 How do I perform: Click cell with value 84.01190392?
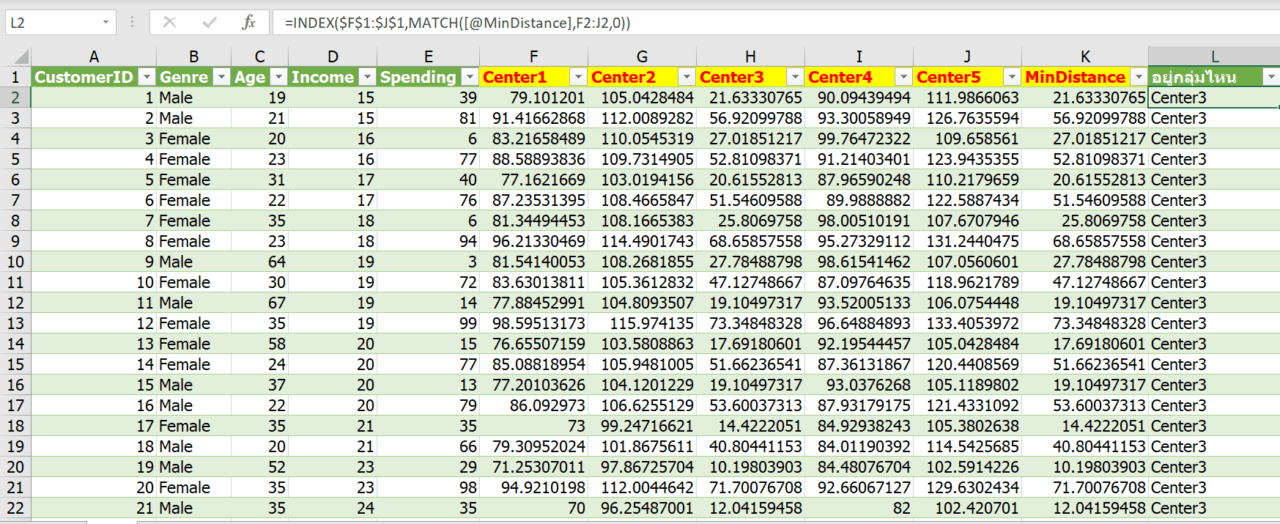[858, 446]
